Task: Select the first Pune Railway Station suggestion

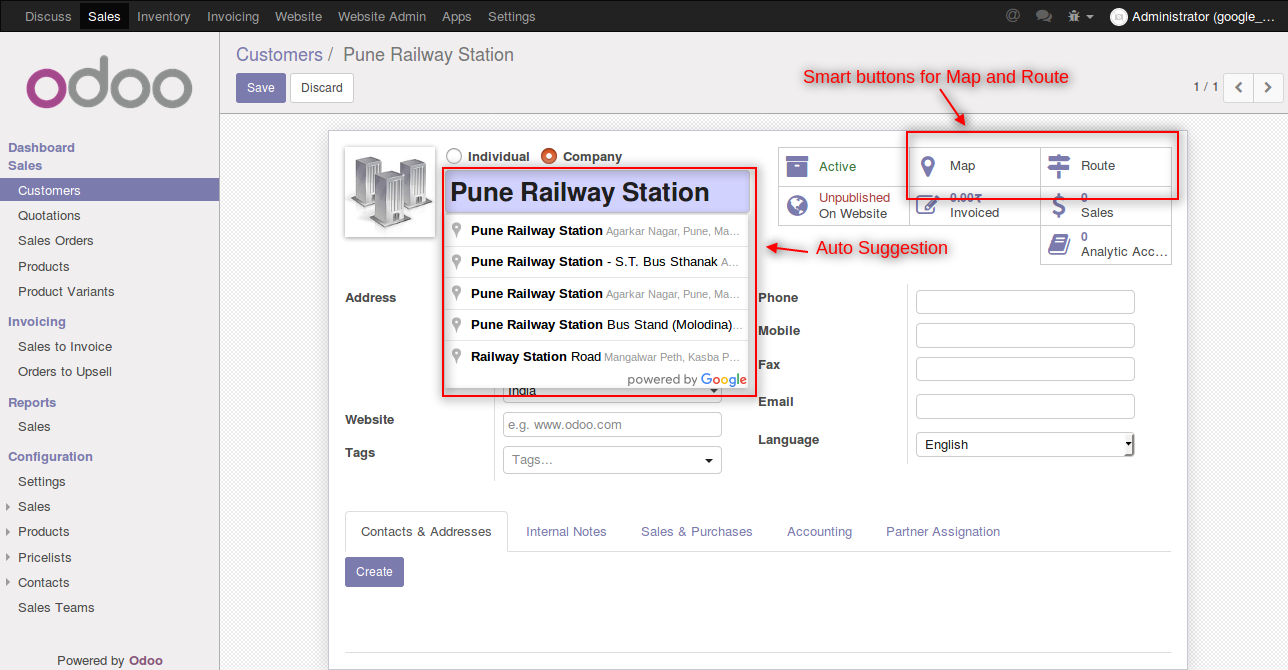Action: click(594, 229)
